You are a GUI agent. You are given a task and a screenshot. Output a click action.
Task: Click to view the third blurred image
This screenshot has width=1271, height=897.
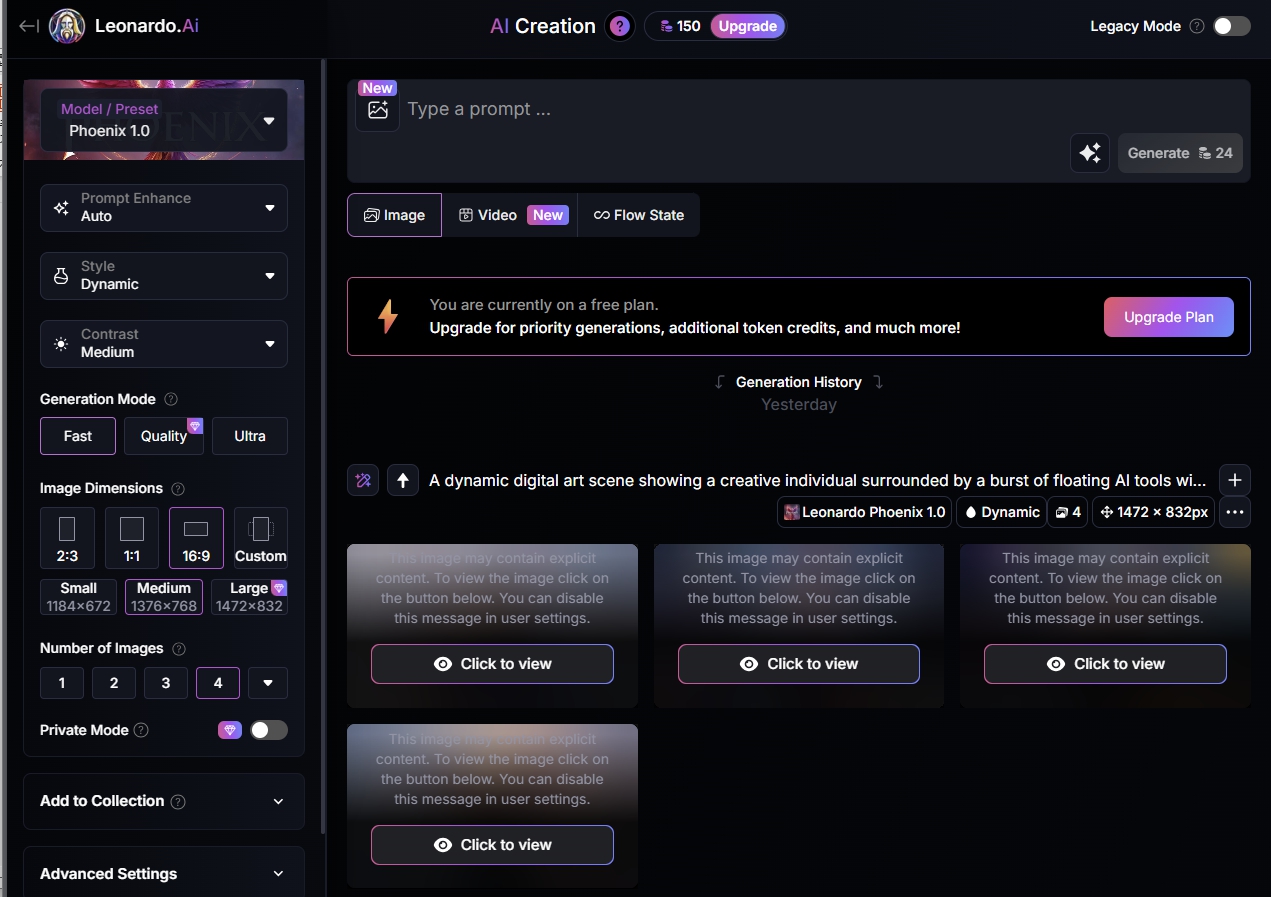click(x=1105, y=664)
